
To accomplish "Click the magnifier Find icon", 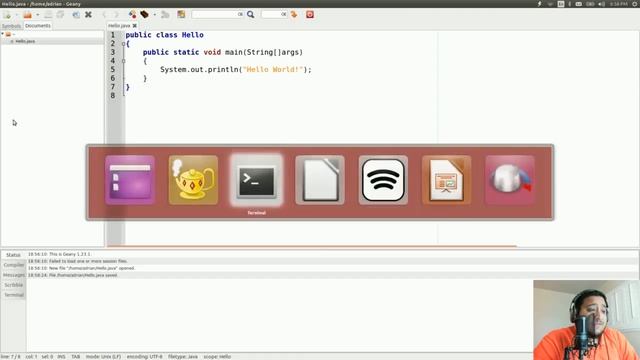I will [x=251, y=15].
